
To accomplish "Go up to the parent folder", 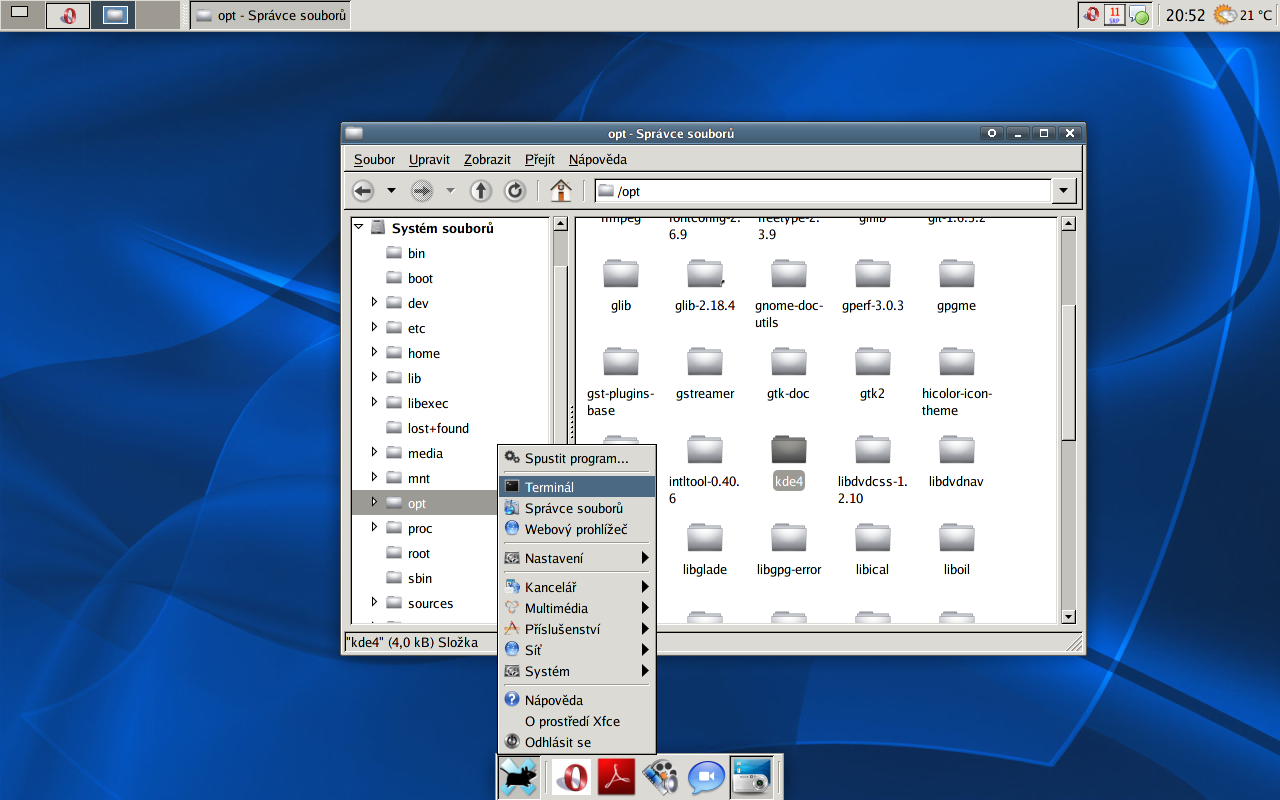I will pos(481,190).
